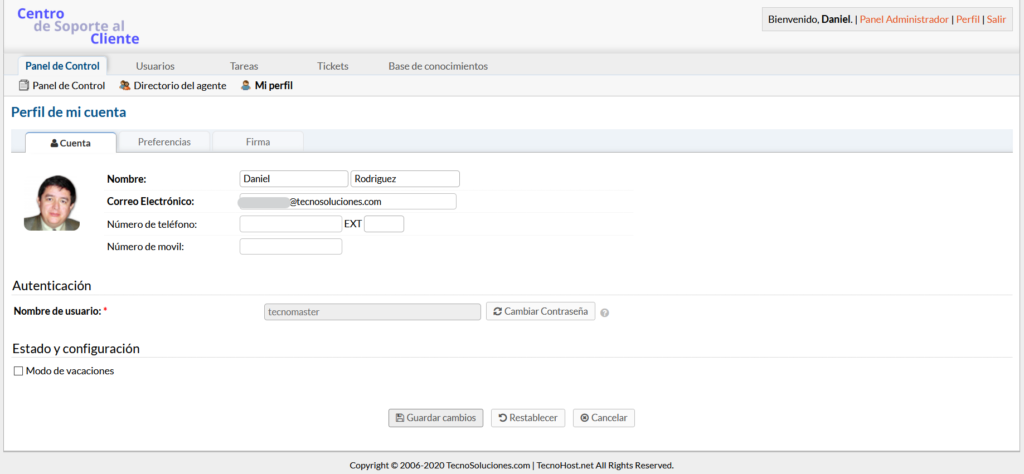Viewport: 1024px width, 474px height.
Task: Select Mi perfil in the submenu
Action: click(x=267, y=86)
